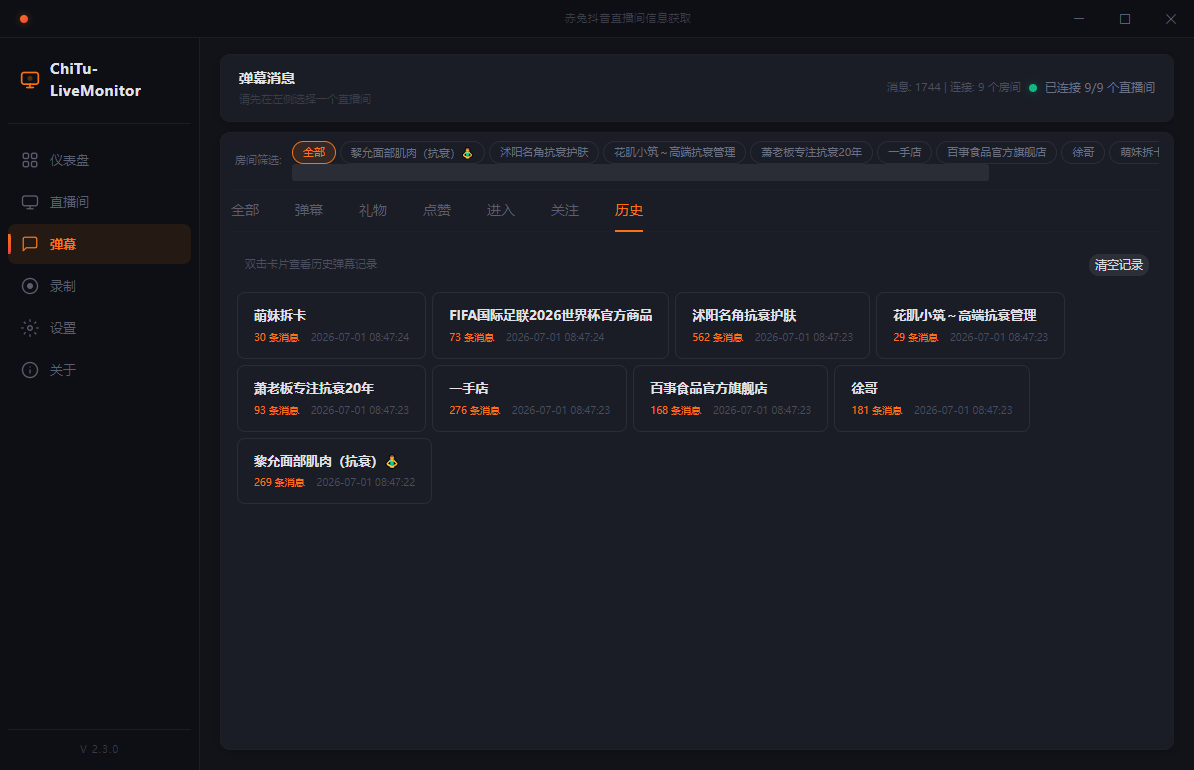
Task: Filter by room 百事食品官方旗舰店
Action: click(x=996, y=152)
